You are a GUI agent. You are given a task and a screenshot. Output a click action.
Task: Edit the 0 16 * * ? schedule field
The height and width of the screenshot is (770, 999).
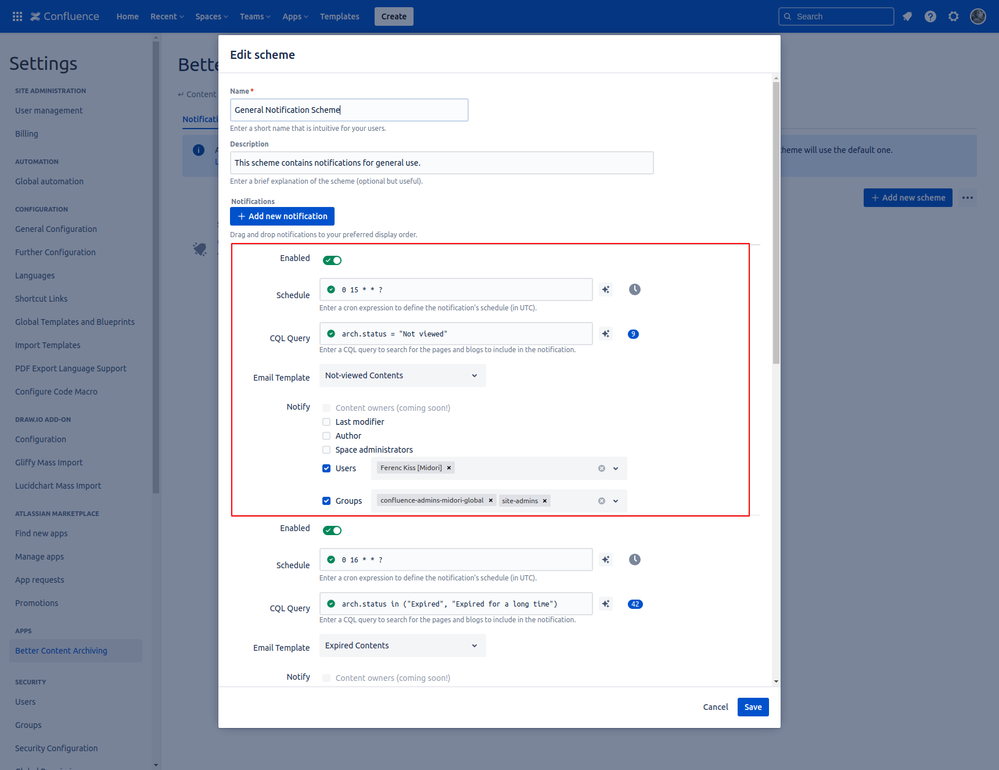pos(456,560)
